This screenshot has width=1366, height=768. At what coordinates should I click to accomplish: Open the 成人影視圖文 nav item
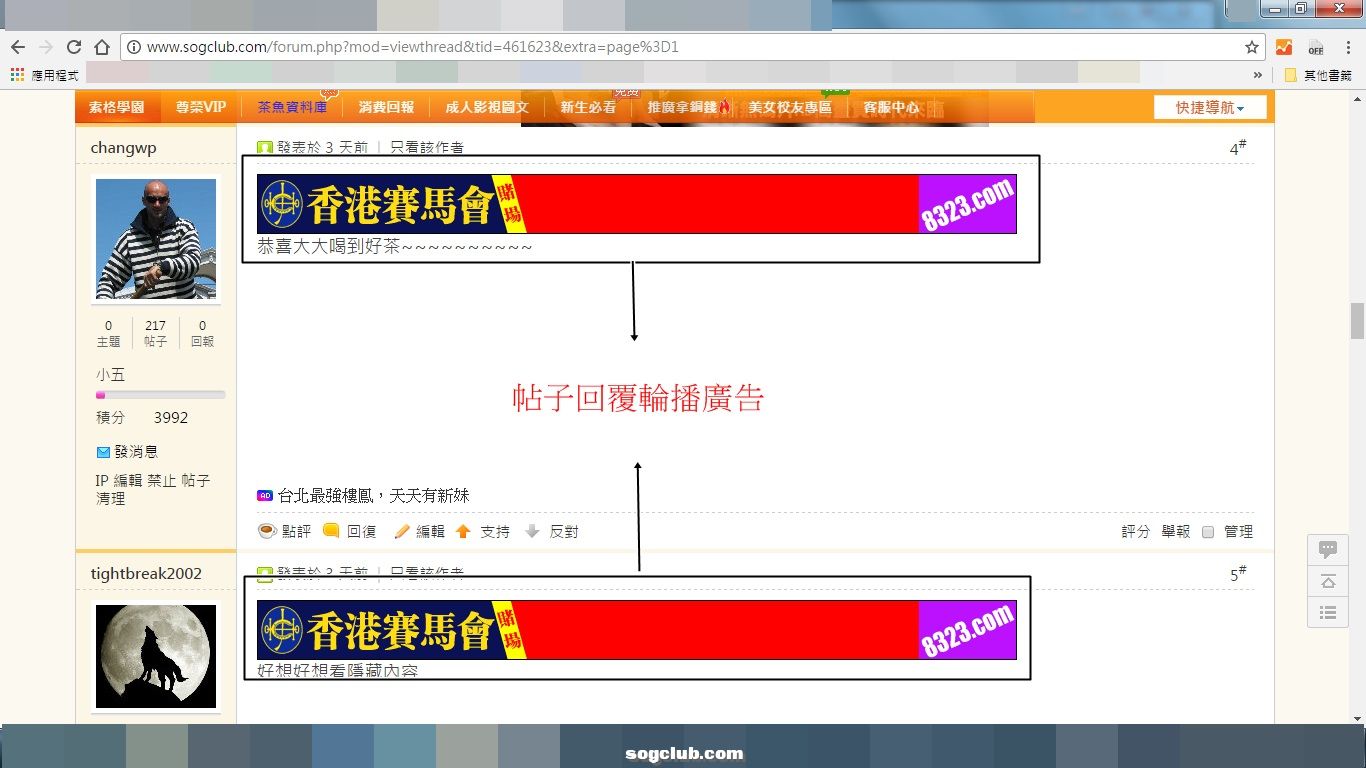487,107
